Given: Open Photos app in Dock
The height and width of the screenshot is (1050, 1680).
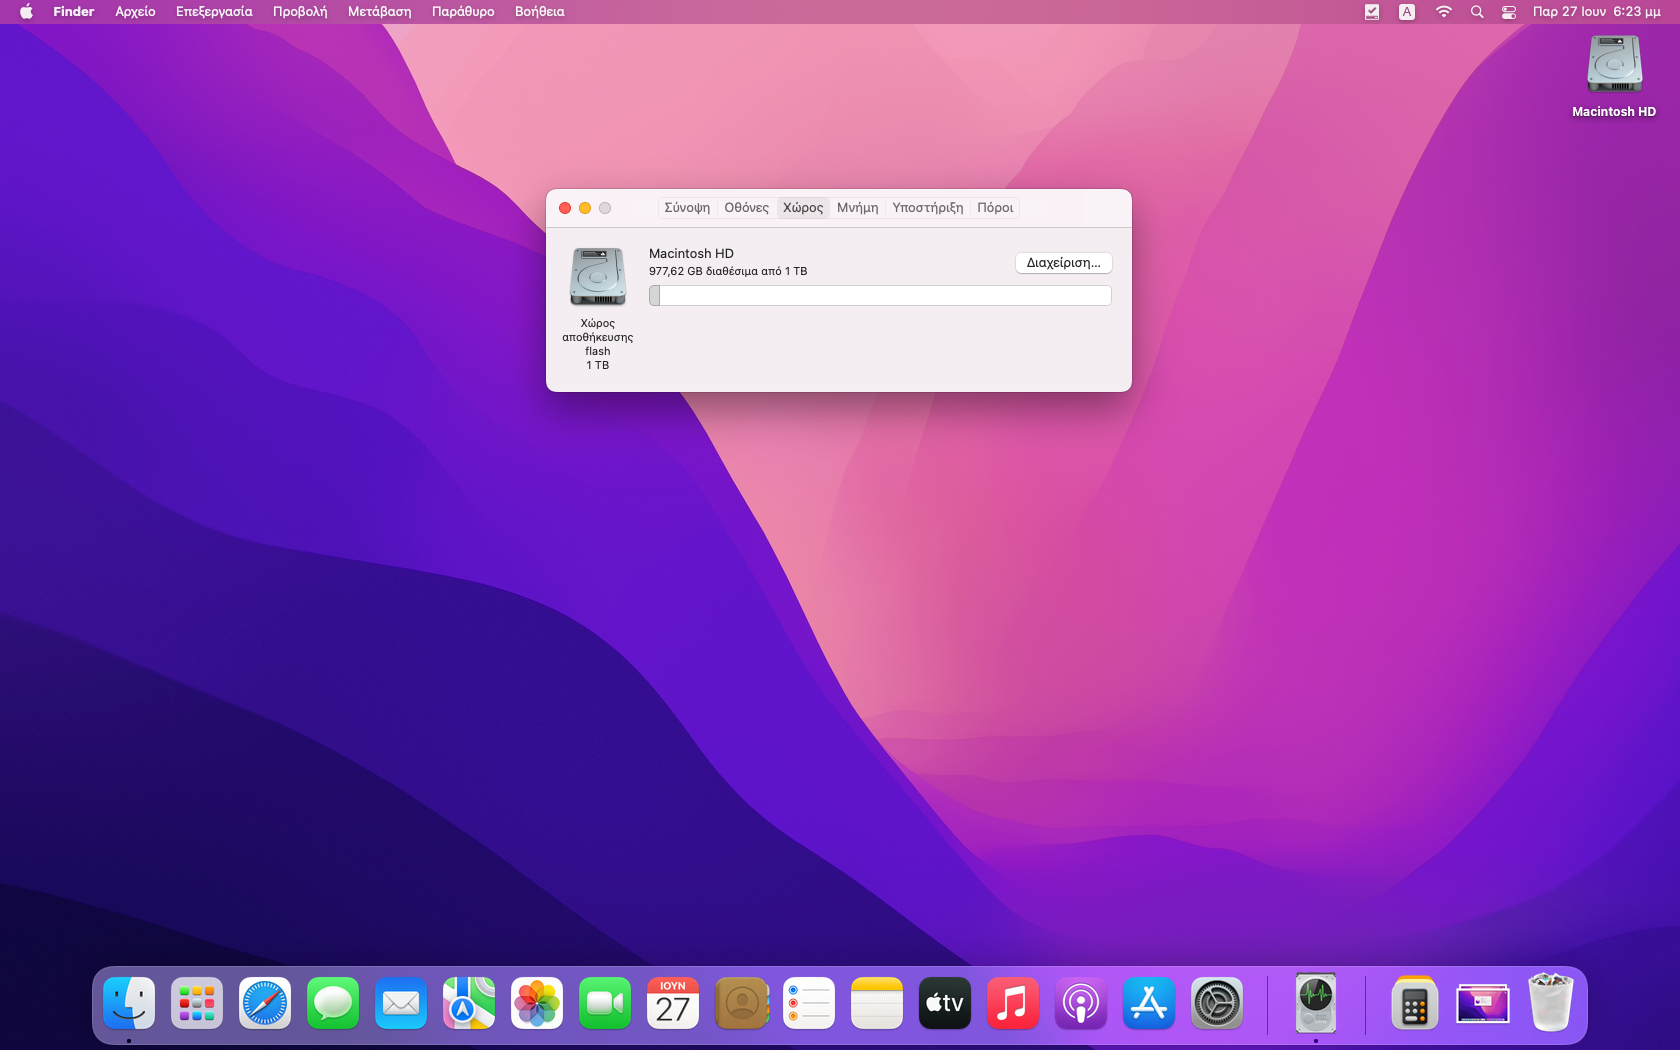Looking at the screenshot, I should (537, 1003).
